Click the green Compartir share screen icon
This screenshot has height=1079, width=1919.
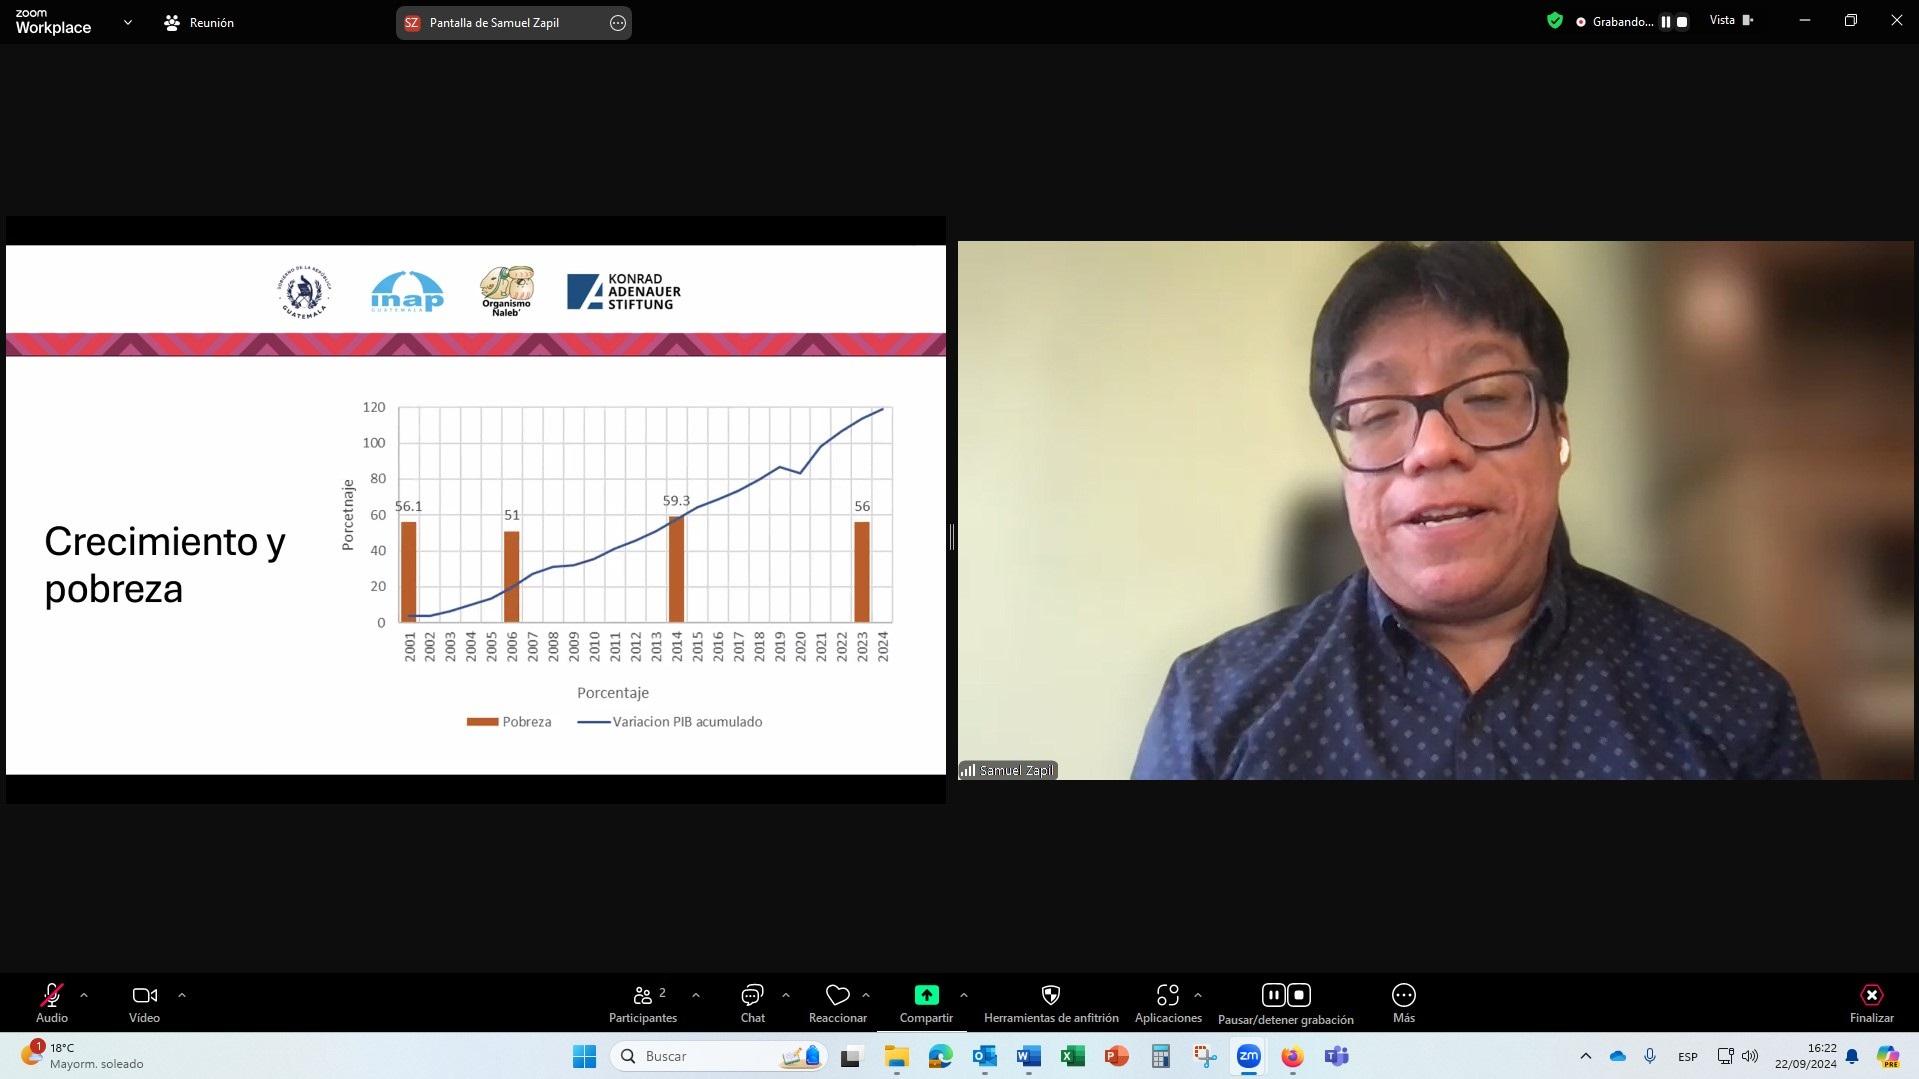point(926,995)
